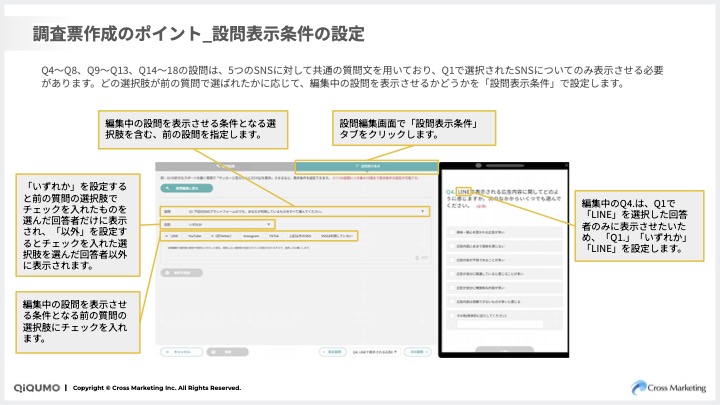The height and width of the screenshot is (405, 720).
Task: Go to the previous question button
Action: (x=333, y=352)
